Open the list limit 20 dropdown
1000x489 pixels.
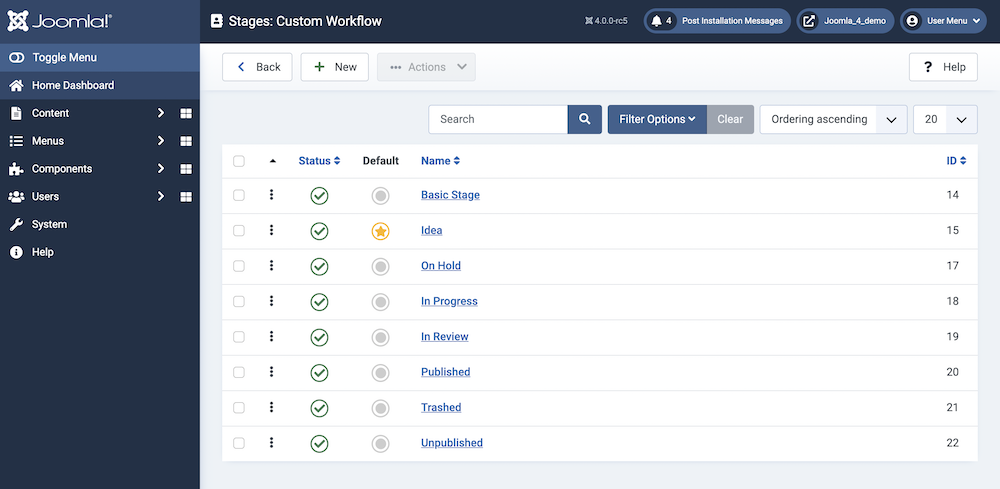[x=945, y=119]
